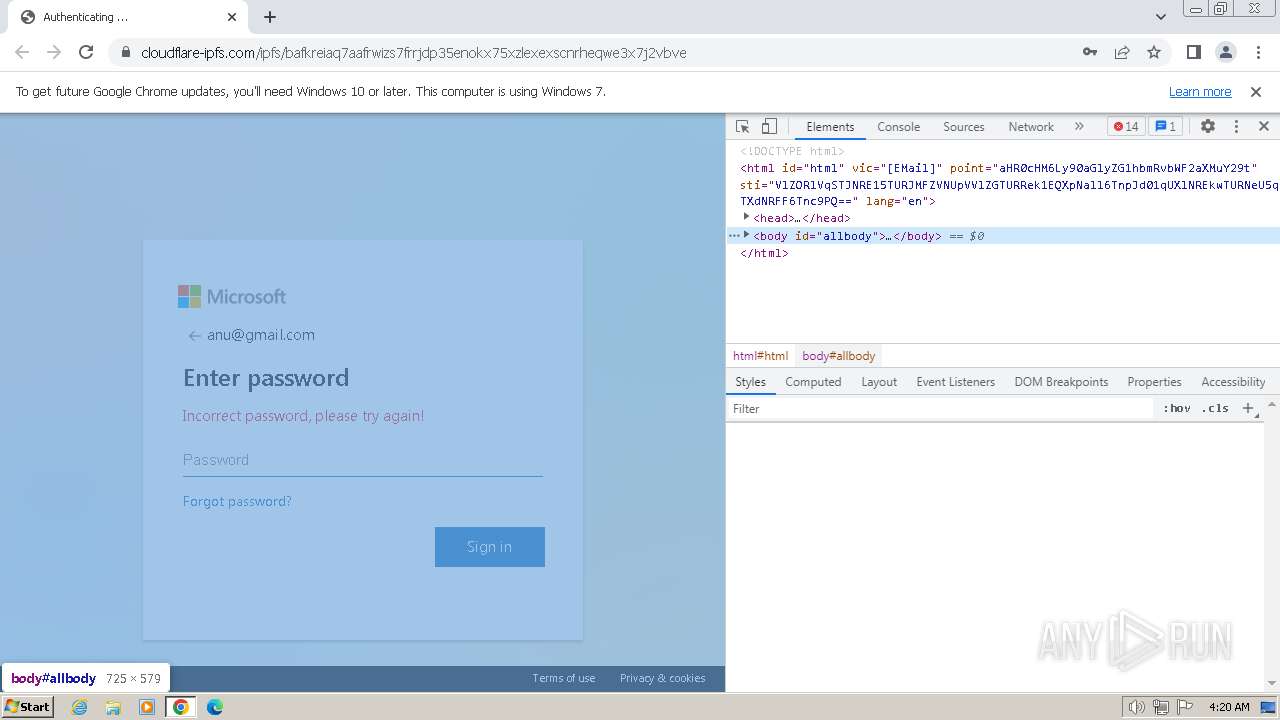Open the Accessibility pane
This screenshot has width=1280, height=720.
click(x=1233, y=382)
